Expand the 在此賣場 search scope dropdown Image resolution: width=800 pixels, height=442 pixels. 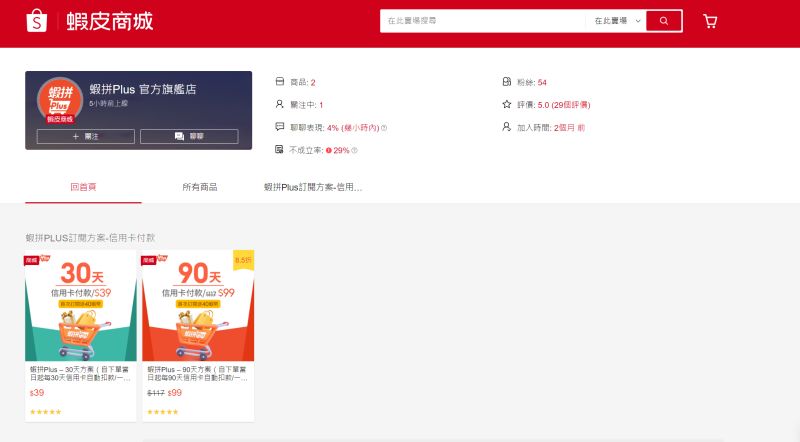(617, 21)
